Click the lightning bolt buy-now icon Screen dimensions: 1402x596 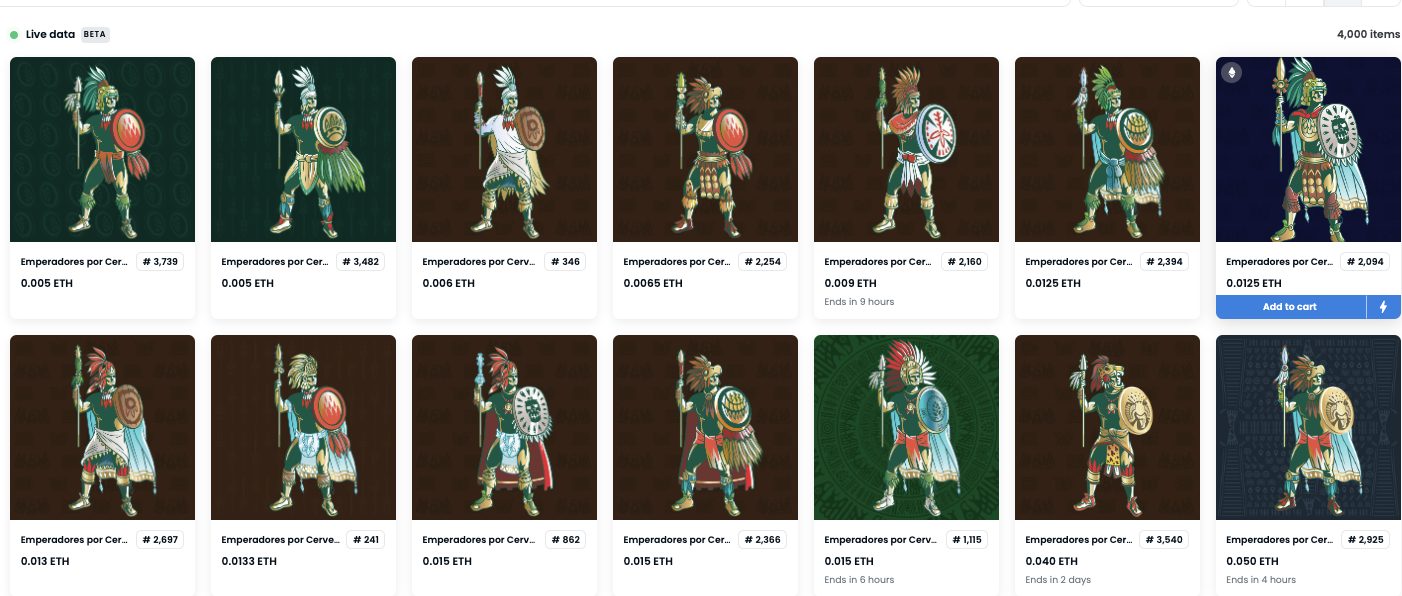[1383, 307]
